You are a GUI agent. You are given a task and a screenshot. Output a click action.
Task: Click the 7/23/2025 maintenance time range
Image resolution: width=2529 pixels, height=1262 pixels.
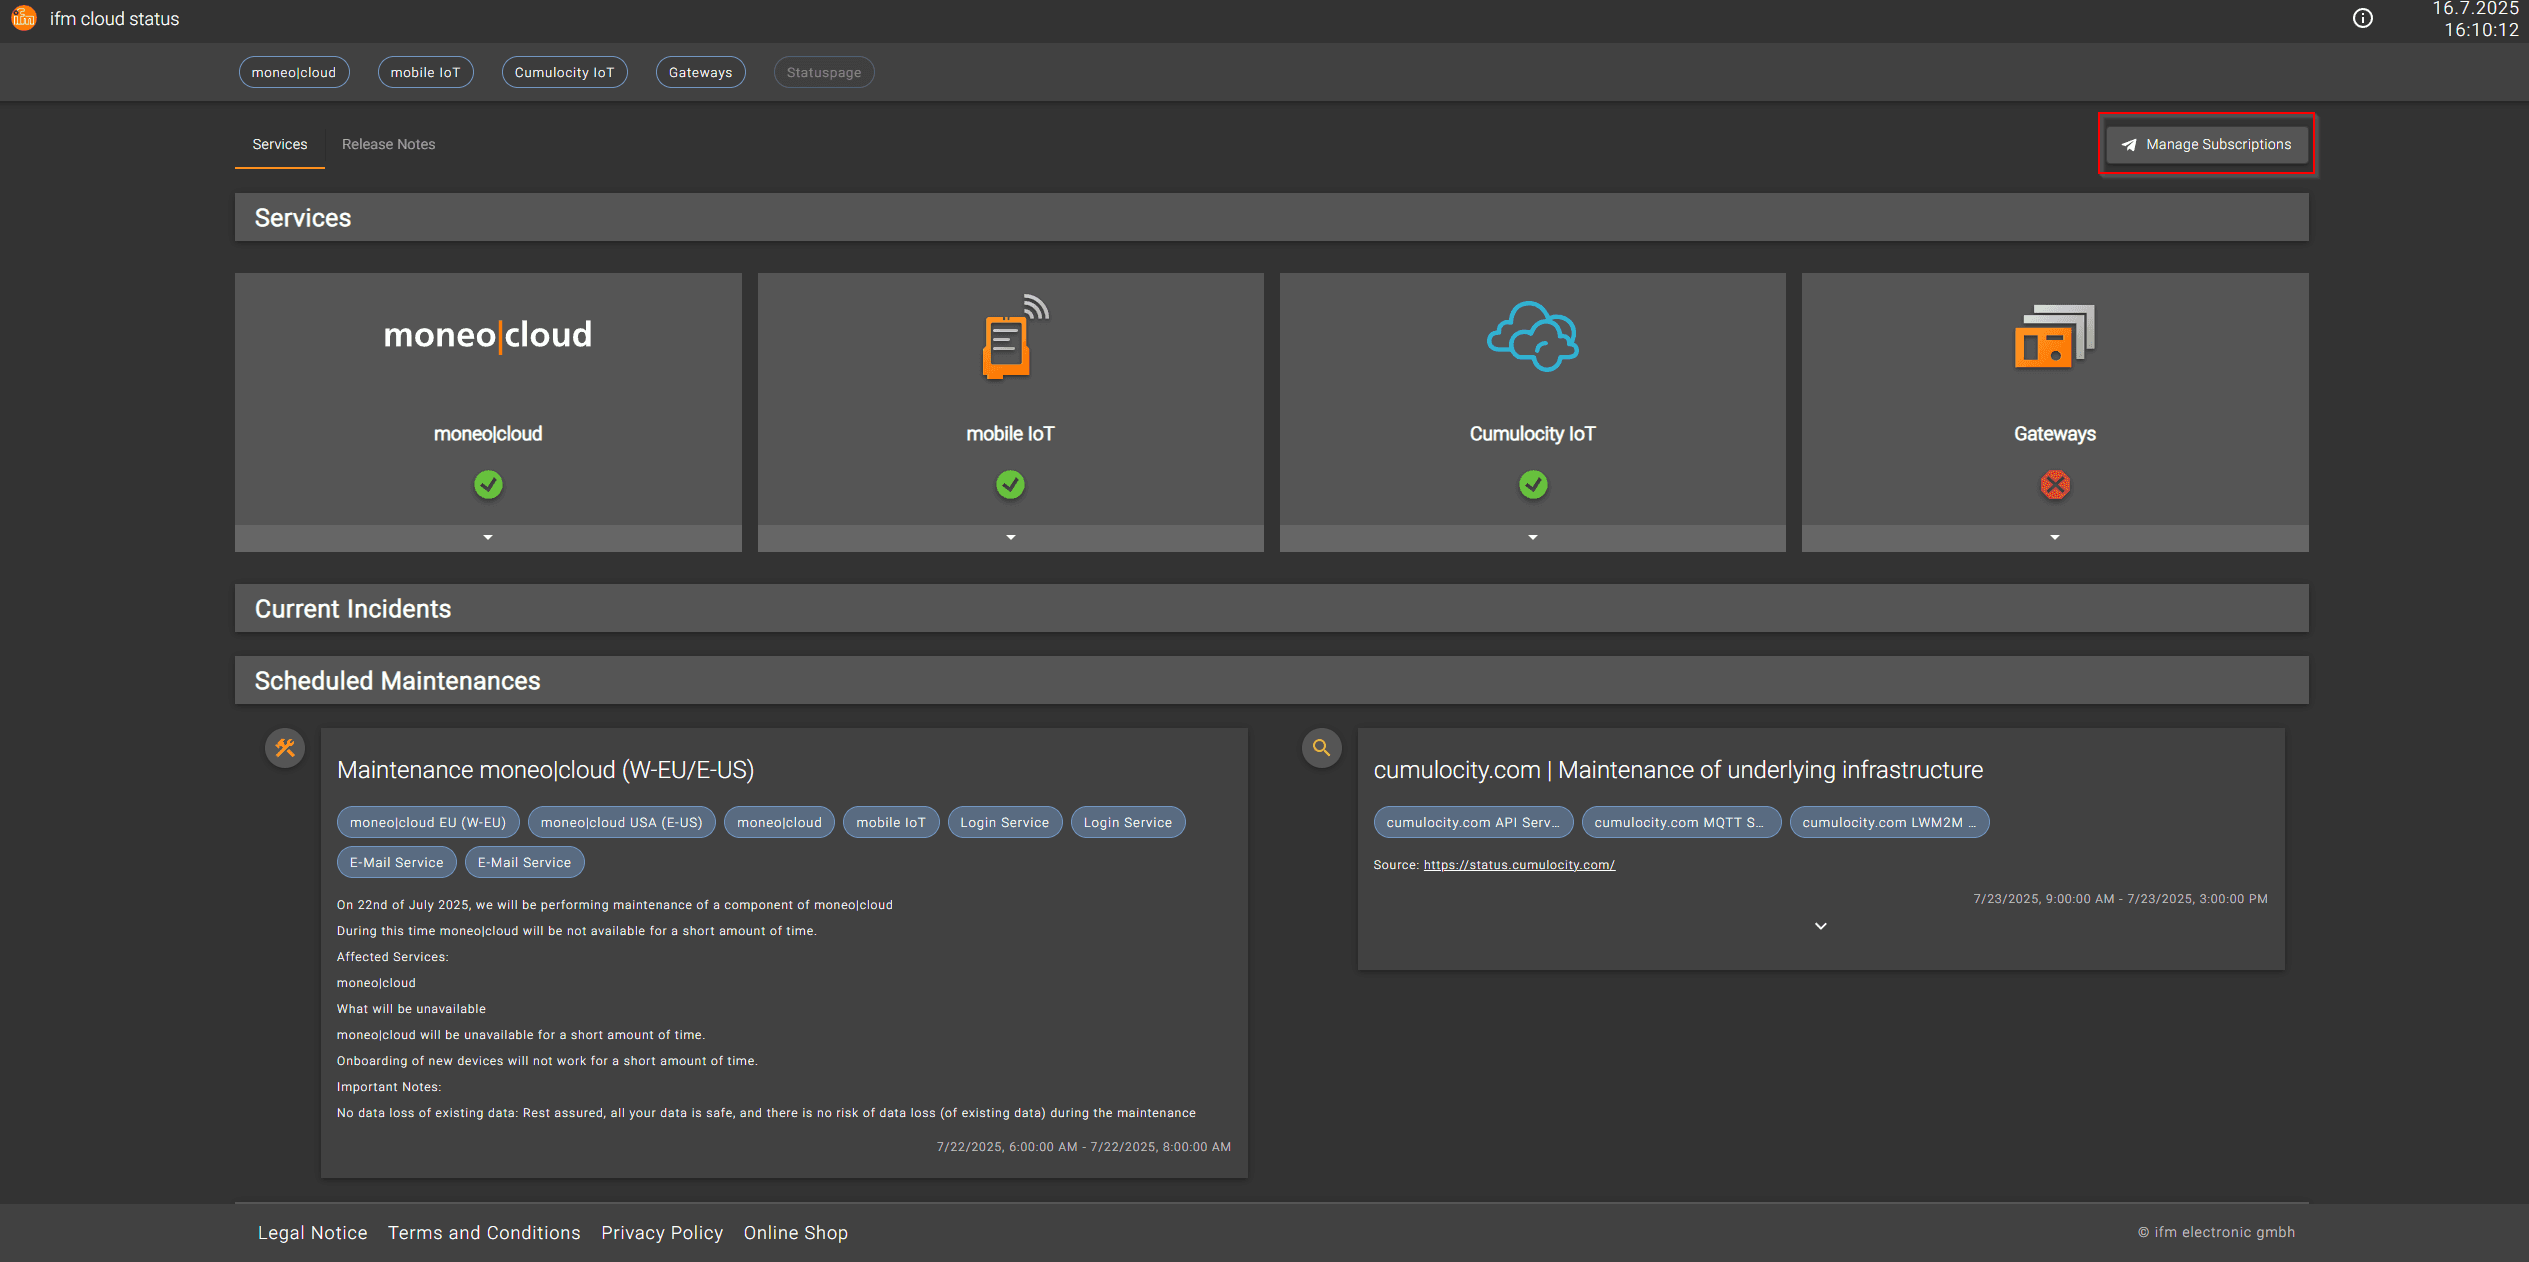pos(2120,899)
